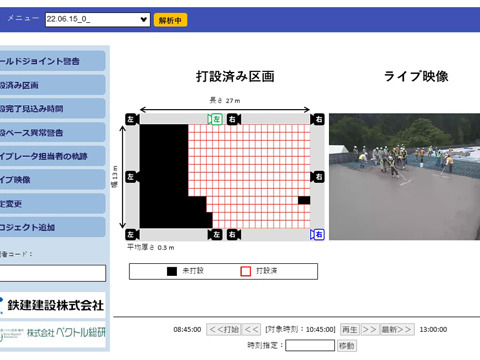Click the 鉄建建設株式会社 logo

52,305
